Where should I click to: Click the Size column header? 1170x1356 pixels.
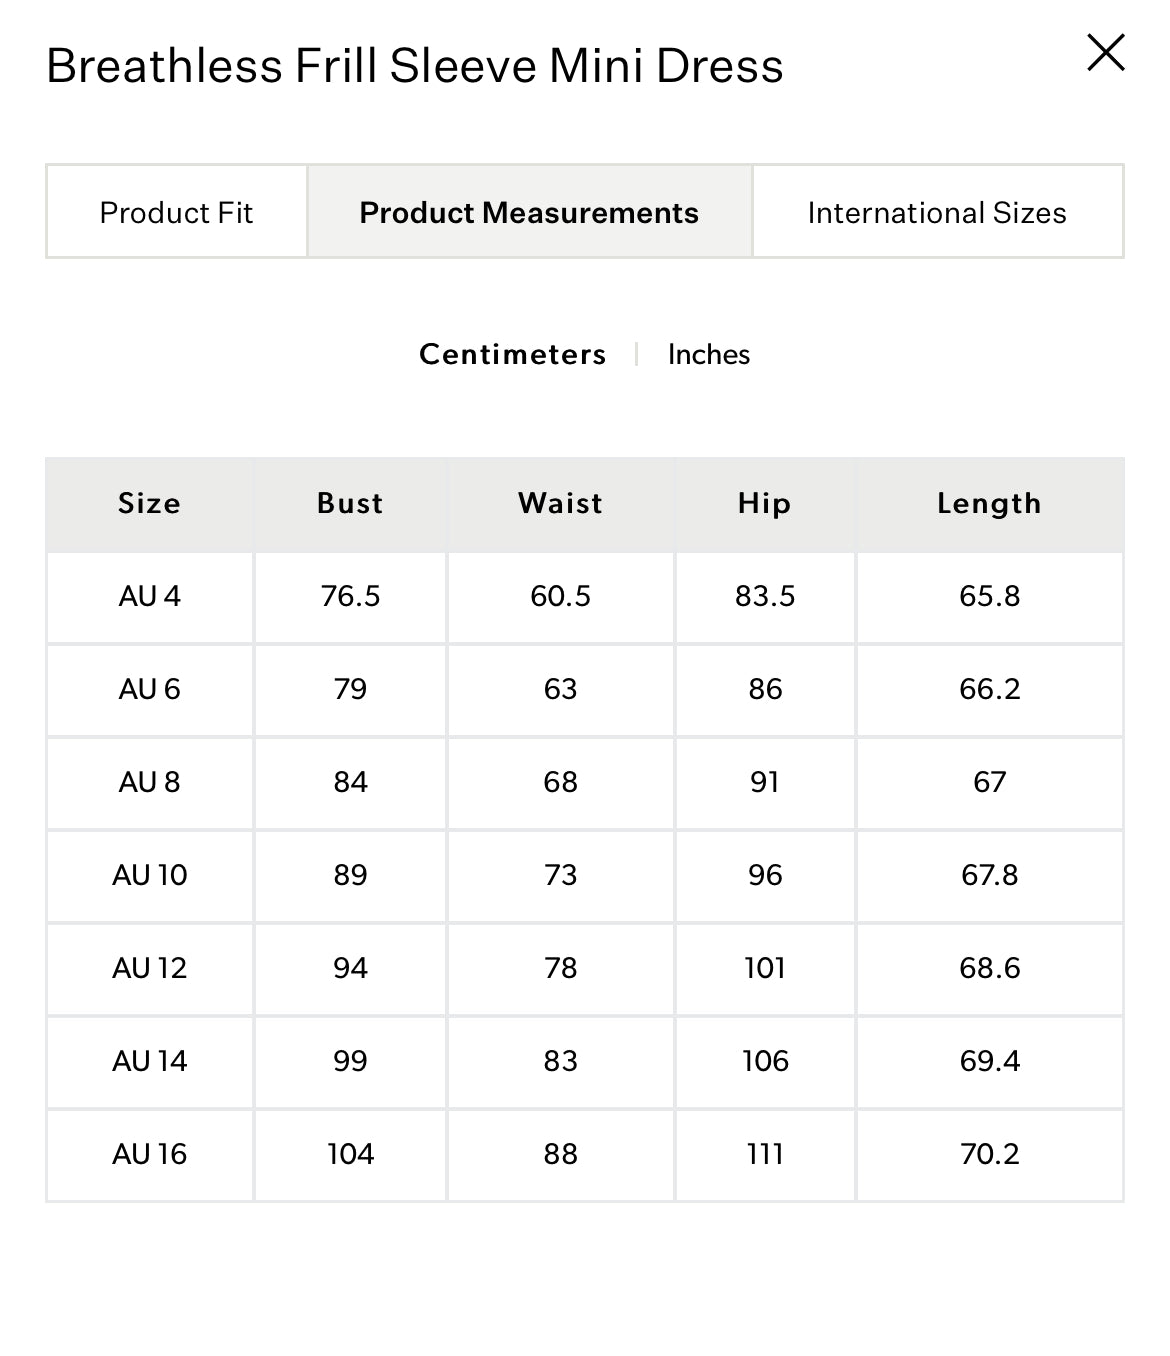[149, 503]
